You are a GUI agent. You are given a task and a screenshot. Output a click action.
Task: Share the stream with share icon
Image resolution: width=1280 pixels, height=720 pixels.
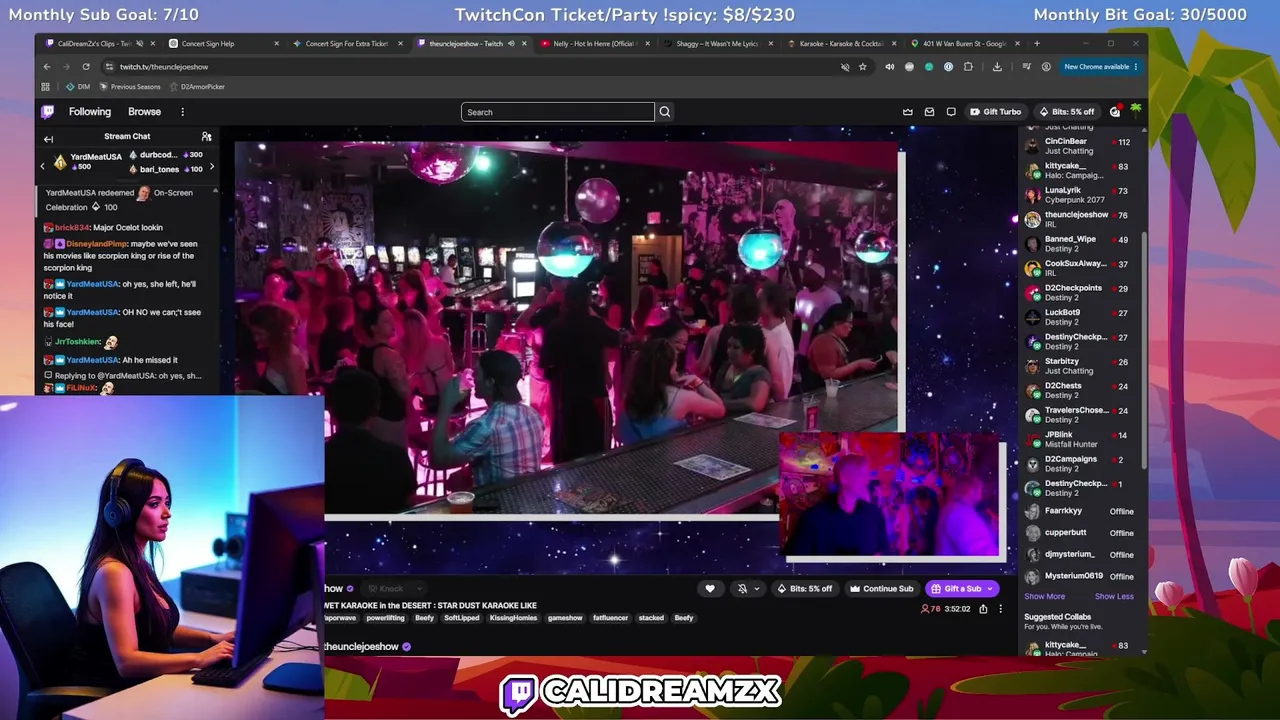click(x=984, y=609)
